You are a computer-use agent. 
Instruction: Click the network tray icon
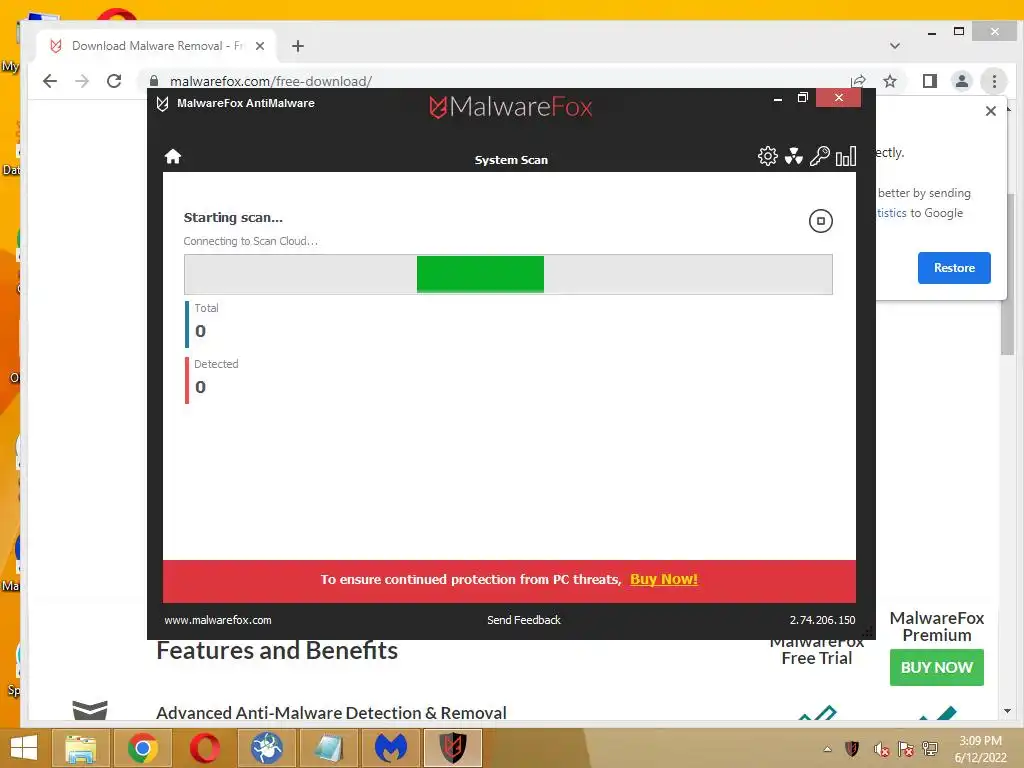(x=930, y=749)
